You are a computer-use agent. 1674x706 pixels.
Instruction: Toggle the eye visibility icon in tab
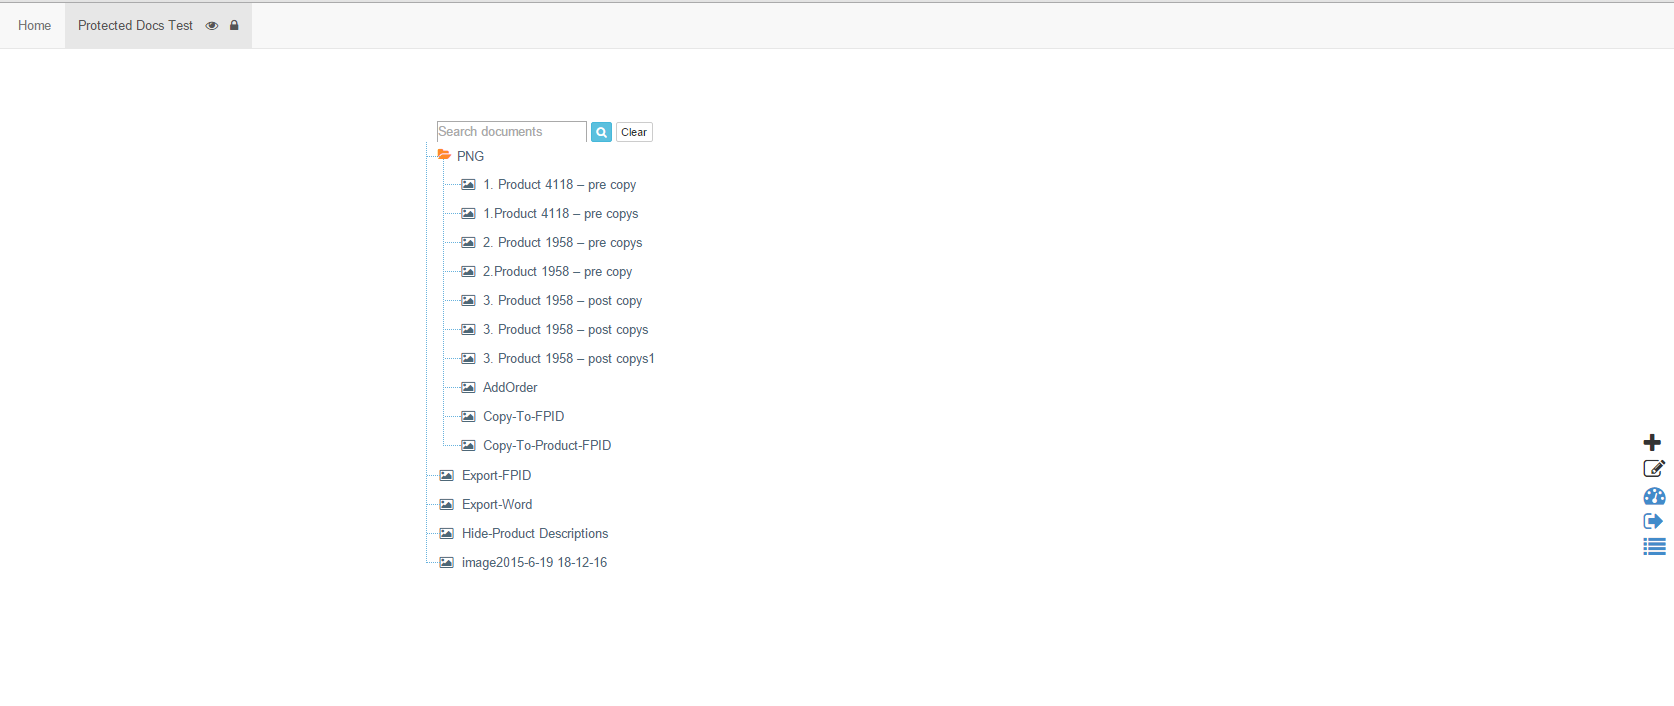point(212,26)
